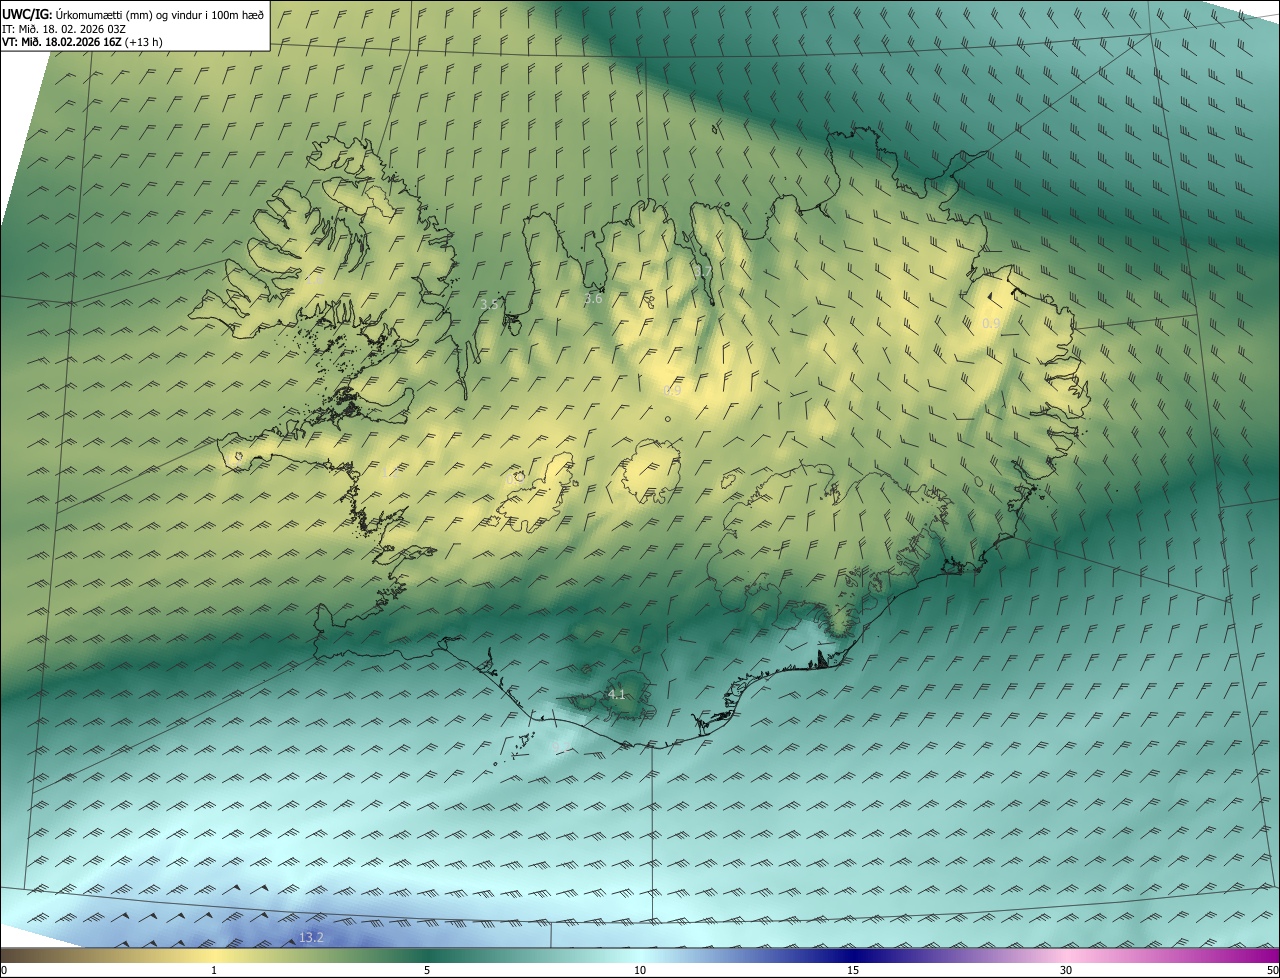The image size is (1280, 978).
Task: Click the 3.5 precipitation value label
Action: pos(489,304)
